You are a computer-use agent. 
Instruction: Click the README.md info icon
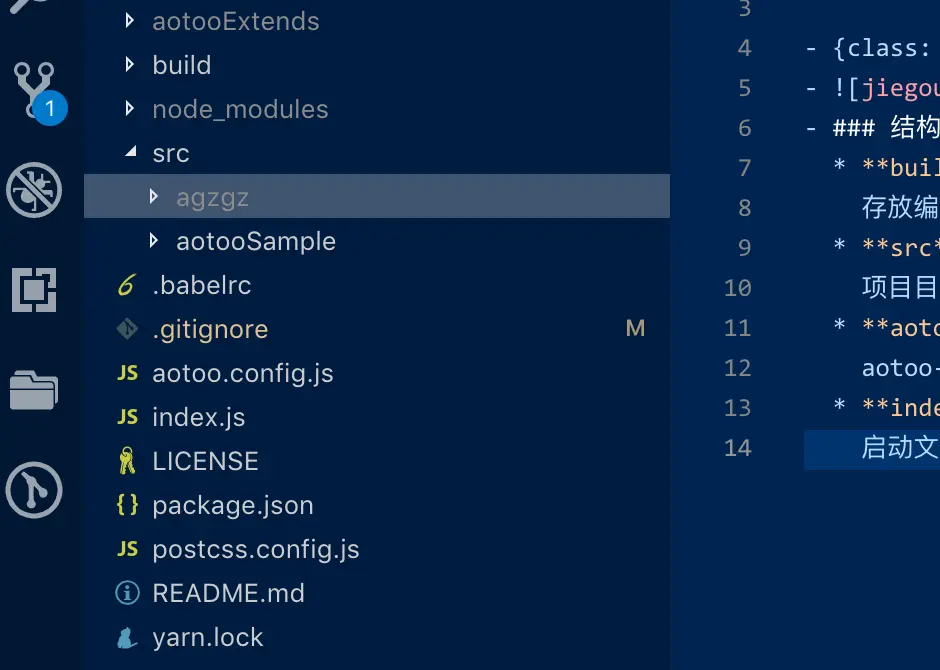pos(127,593)
